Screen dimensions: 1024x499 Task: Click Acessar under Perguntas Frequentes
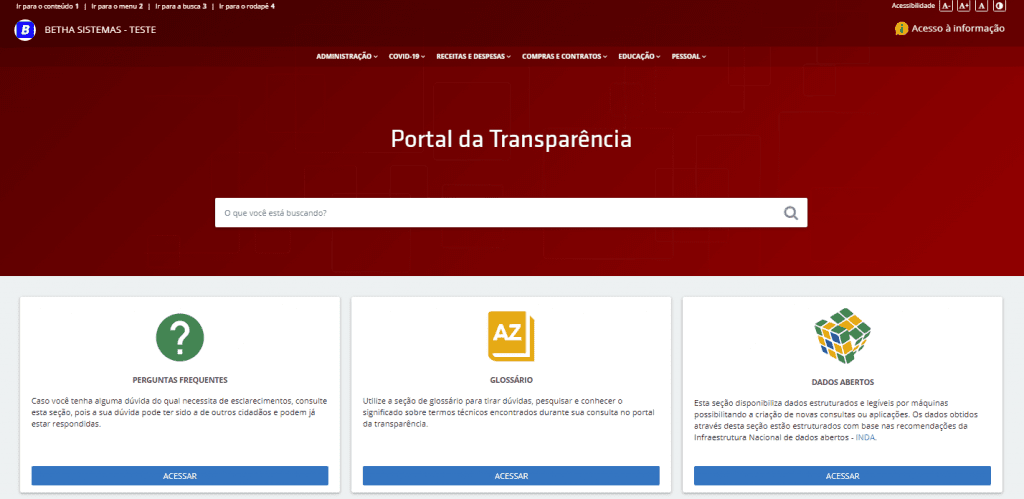pos(180,476)
